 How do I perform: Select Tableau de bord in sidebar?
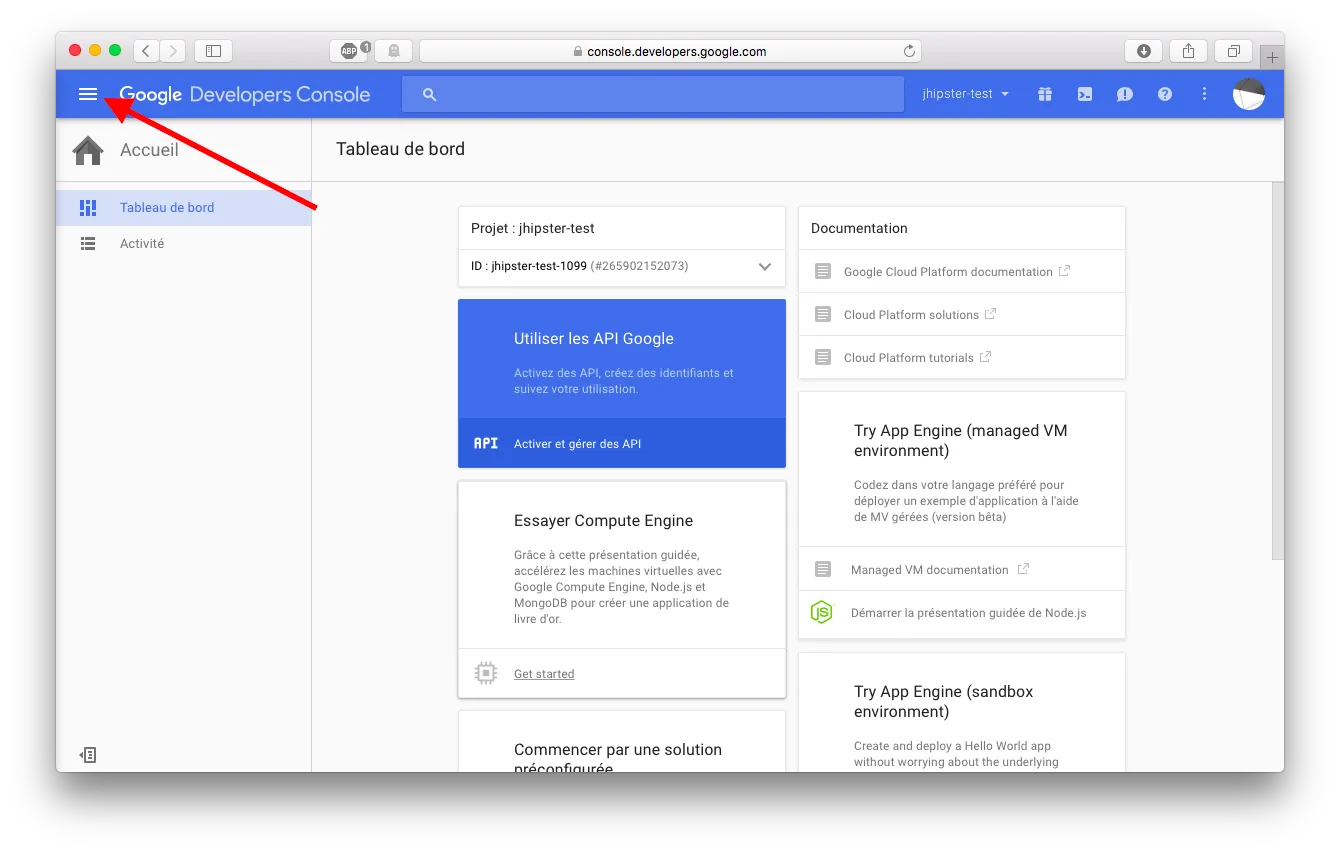click(184, 208)
